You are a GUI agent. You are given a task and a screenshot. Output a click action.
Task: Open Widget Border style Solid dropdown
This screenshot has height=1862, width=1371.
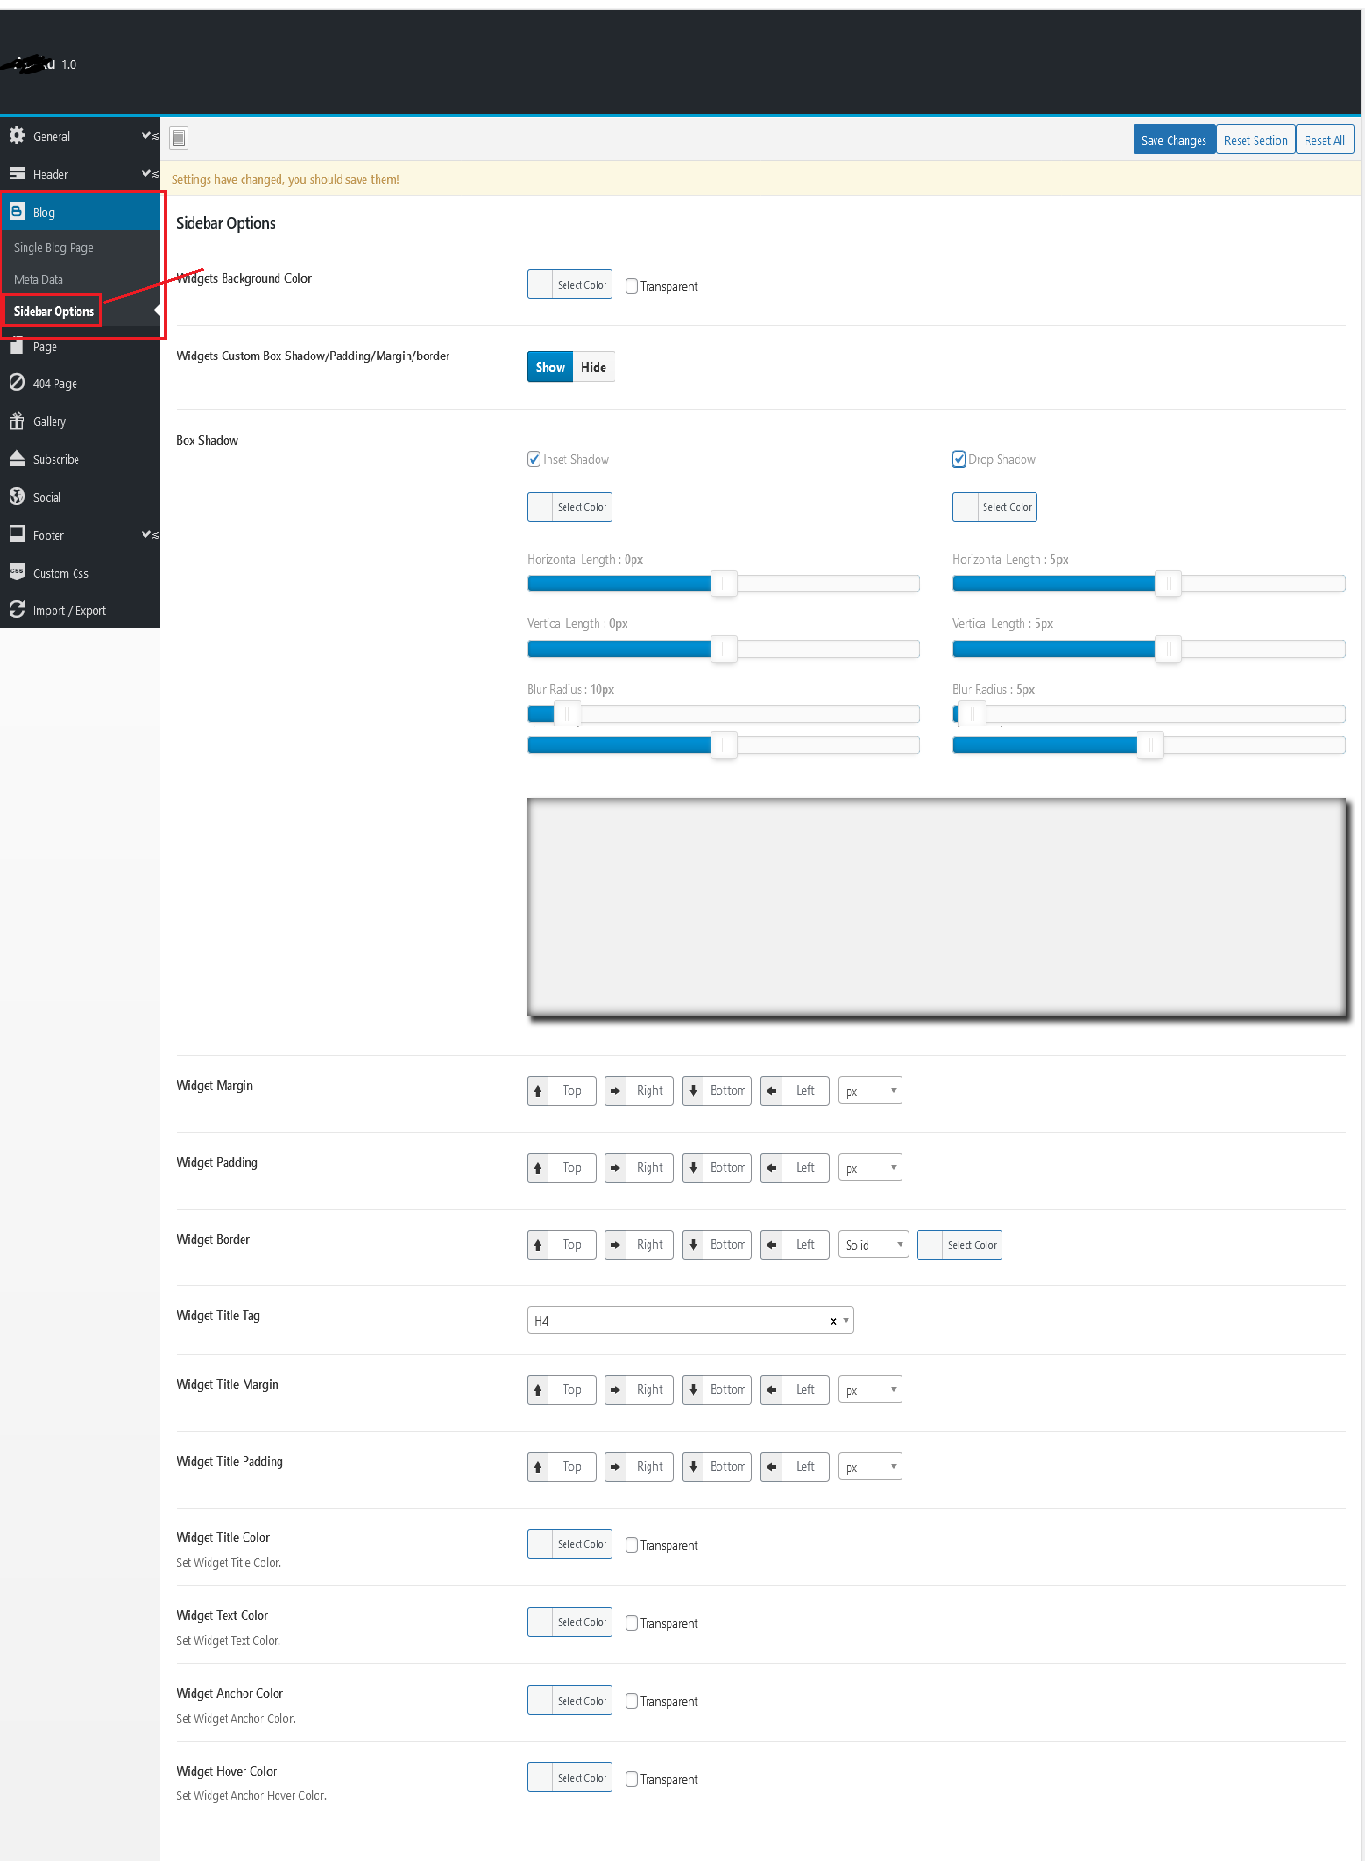coord(873,1245)
